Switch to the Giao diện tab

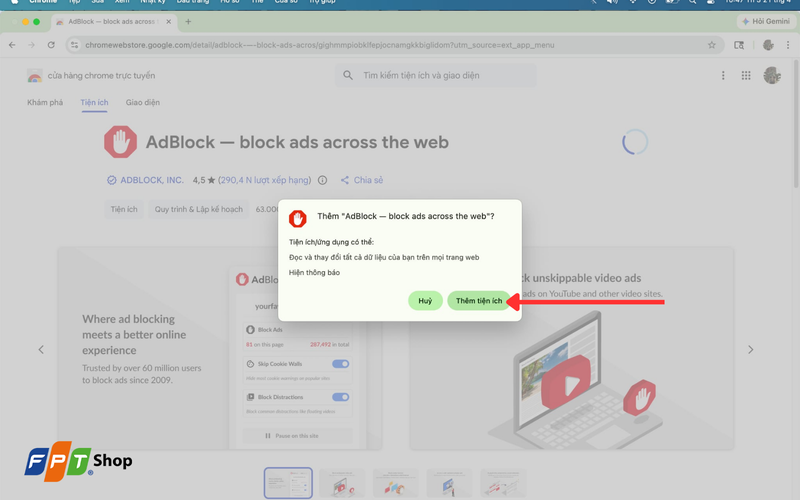point(143,102)
